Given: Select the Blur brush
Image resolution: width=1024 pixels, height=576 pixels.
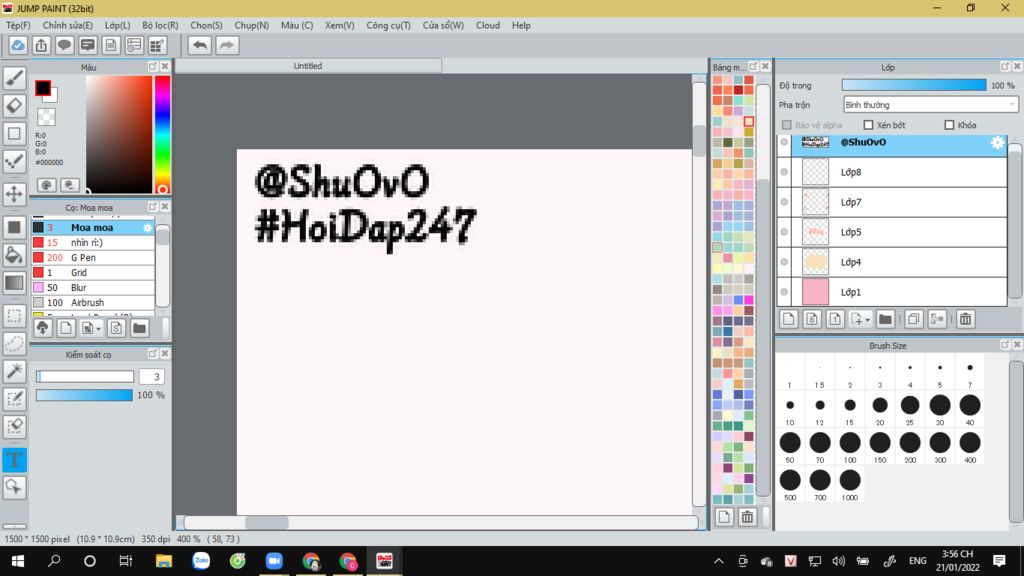Looking at the screenshot, I should 93,287.
